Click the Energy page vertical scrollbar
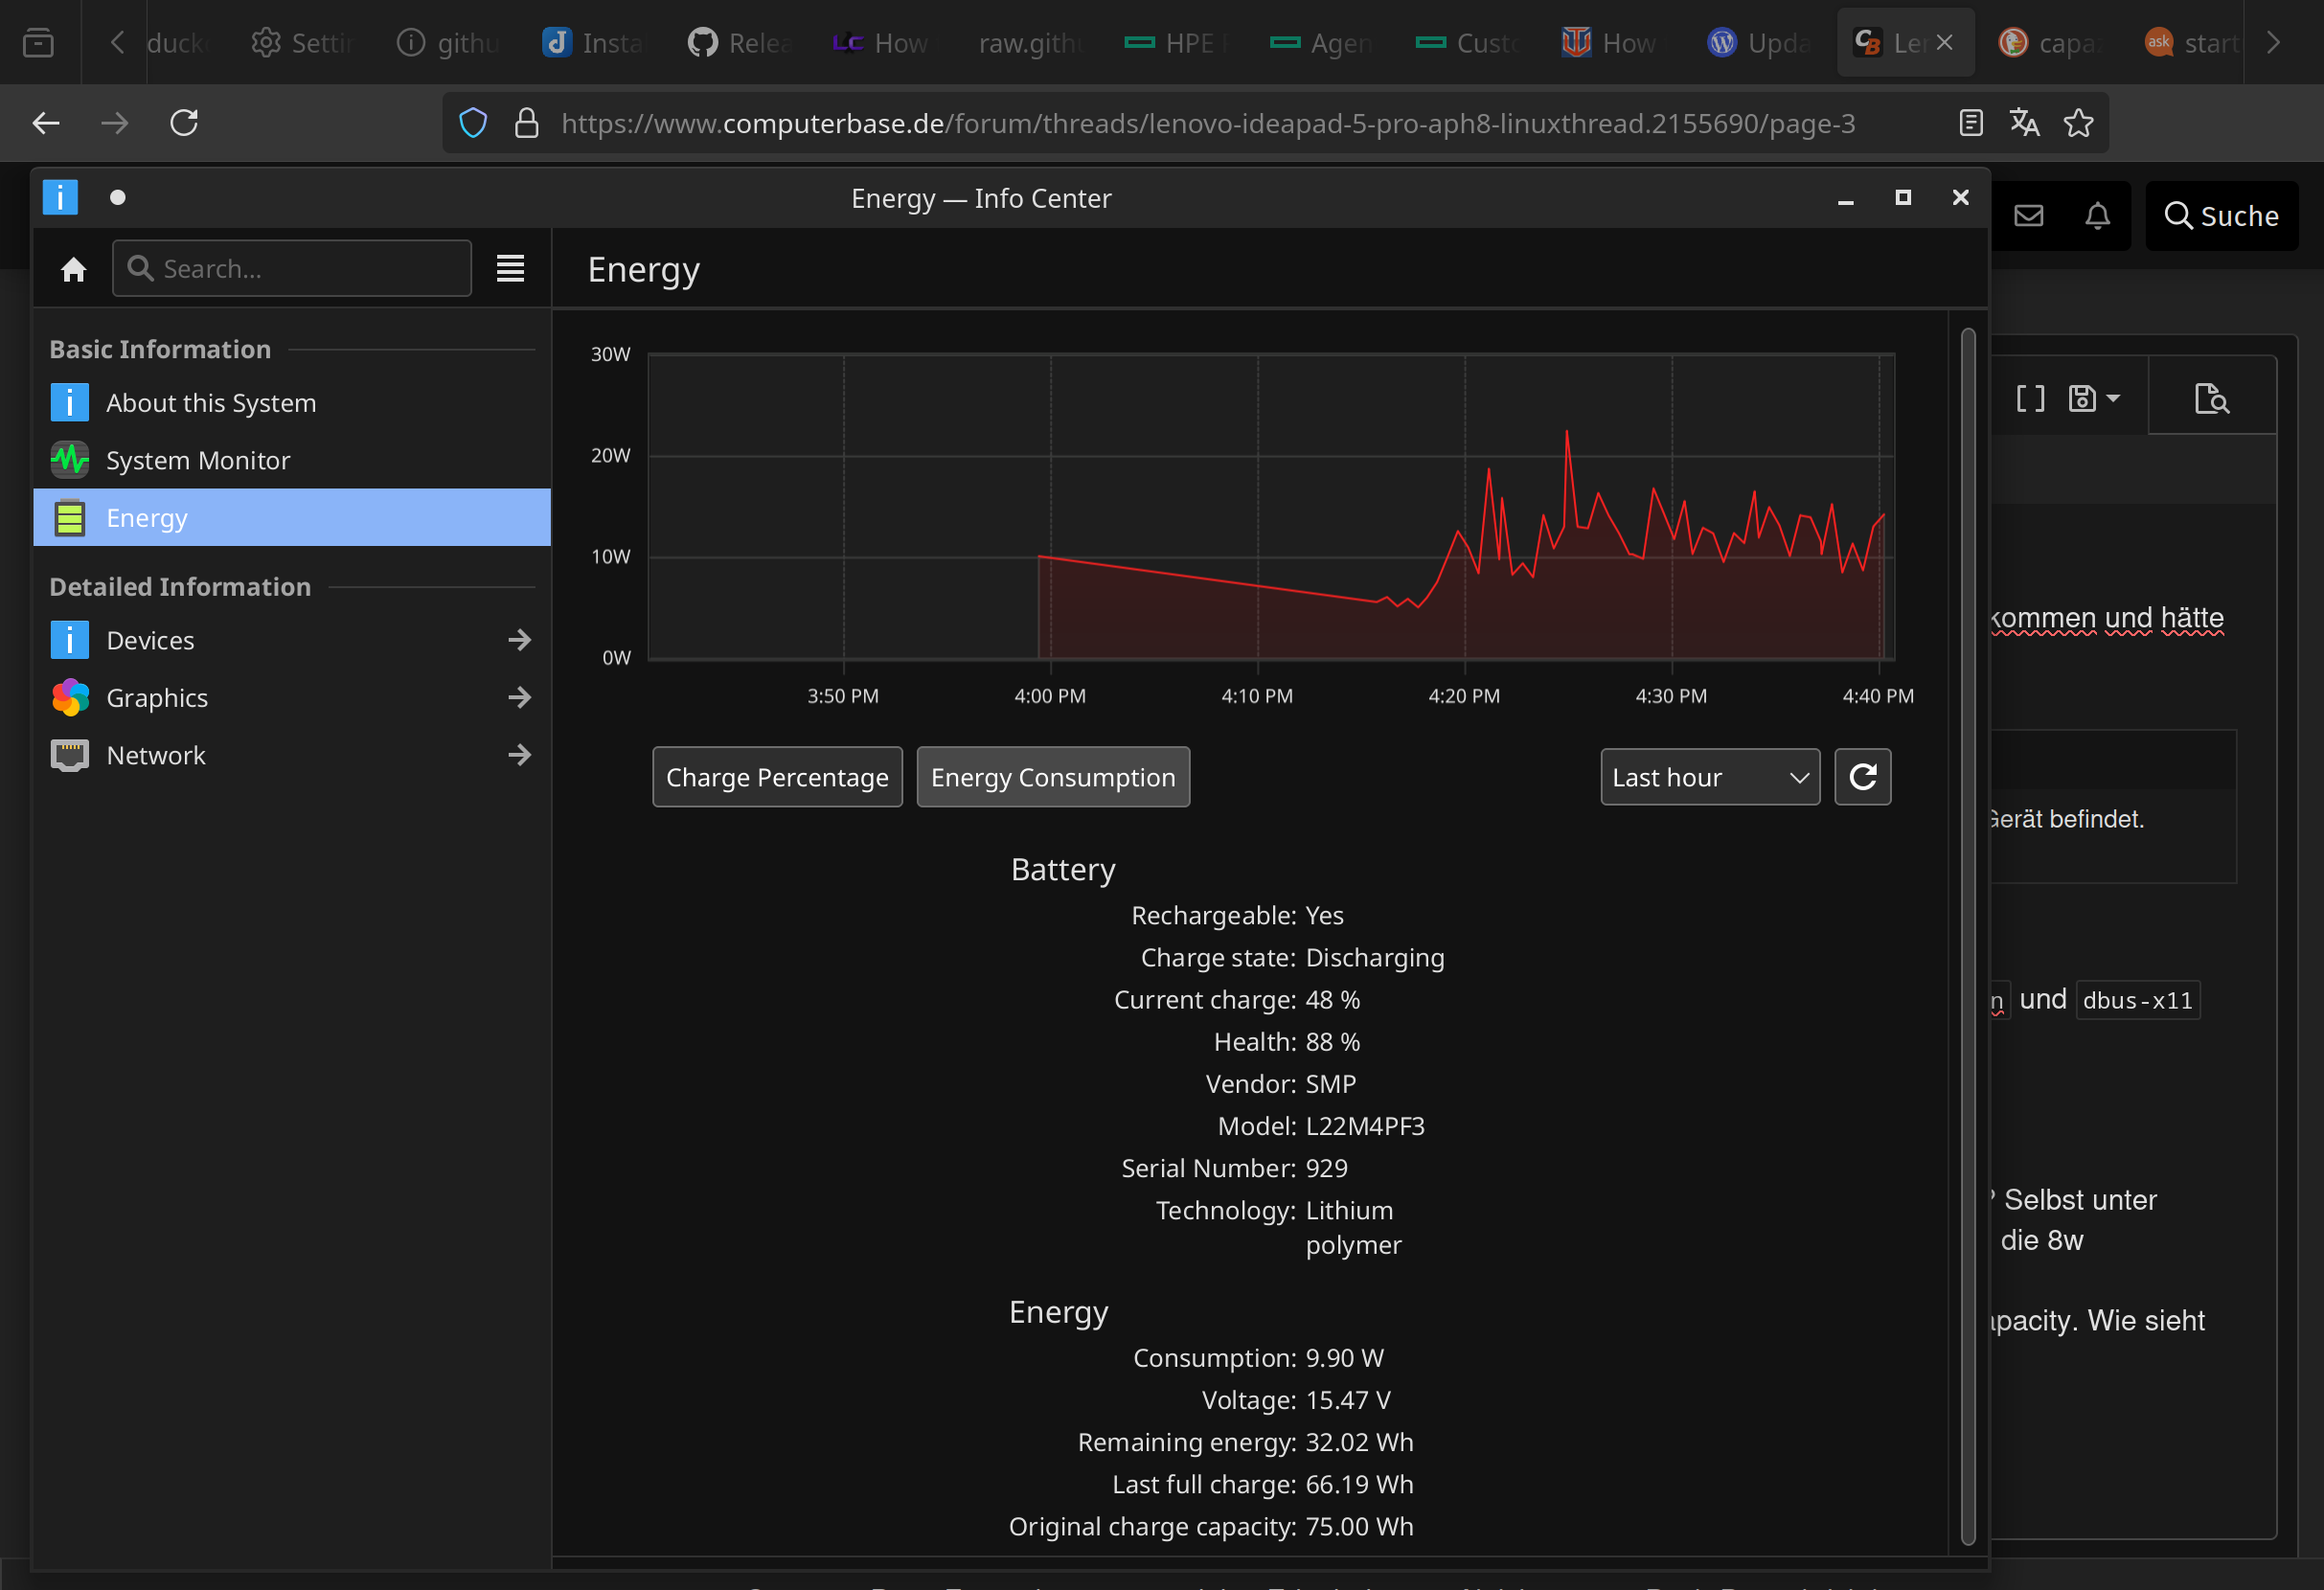 (x=1967, y=935)
